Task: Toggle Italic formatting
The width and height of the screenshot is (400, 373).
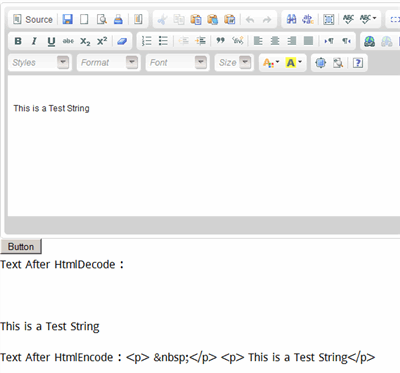Action: (x=34, y=41)
